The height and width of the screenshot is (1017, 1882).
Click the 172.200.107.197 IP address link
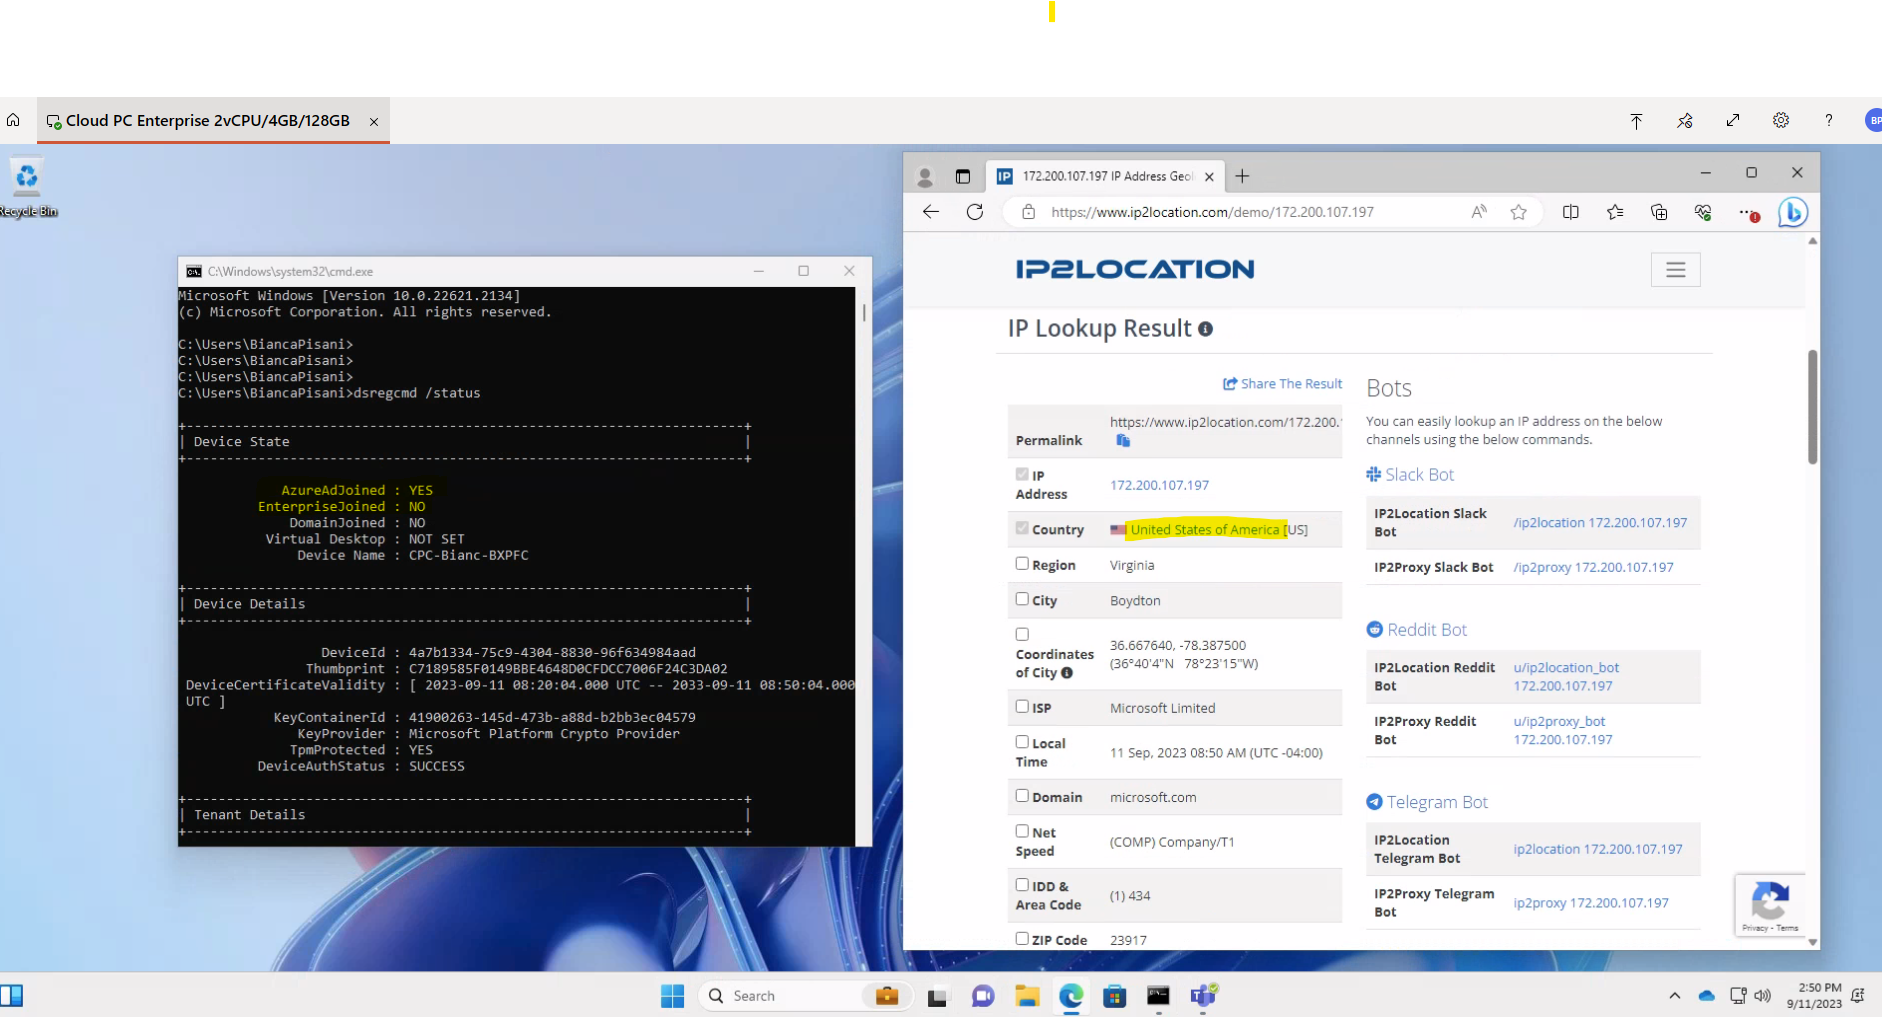pos(1159,485)
